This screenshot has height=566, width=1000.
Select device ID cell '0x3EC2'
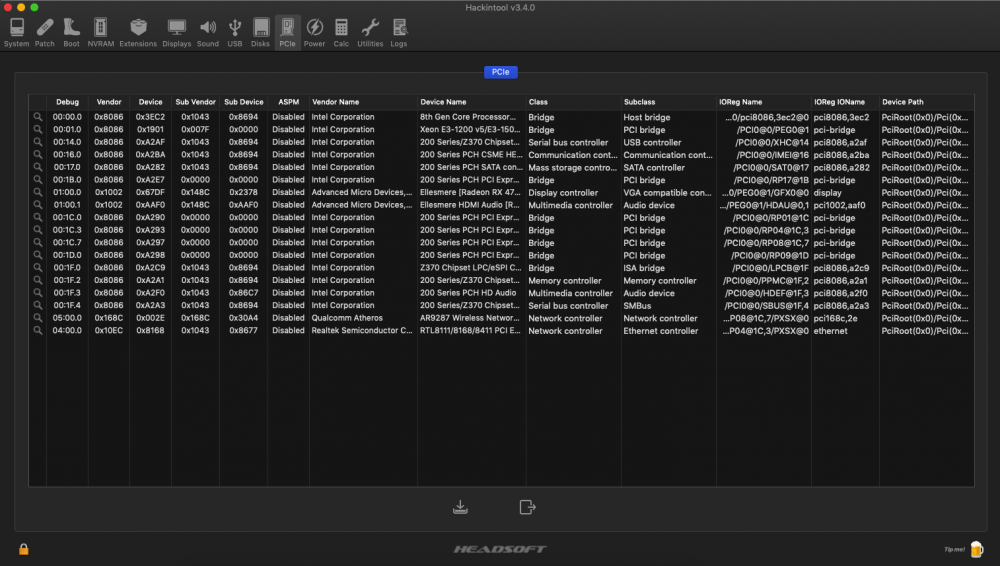point(151,117)
